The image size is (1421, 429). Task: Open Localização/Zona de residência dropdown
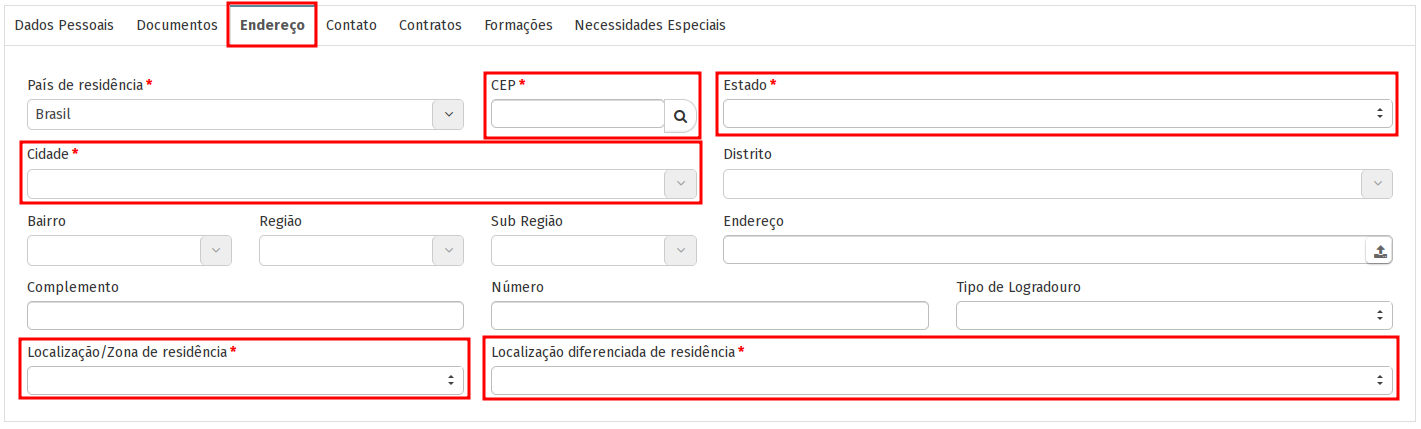tap(245, 381)
